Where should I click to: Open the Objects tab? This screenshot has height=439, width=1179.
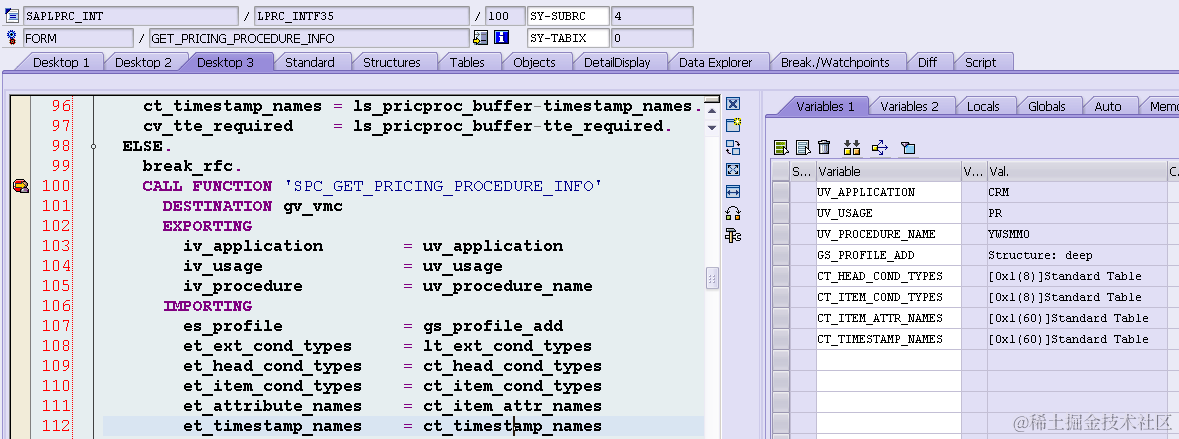click(x=534, y=62)
